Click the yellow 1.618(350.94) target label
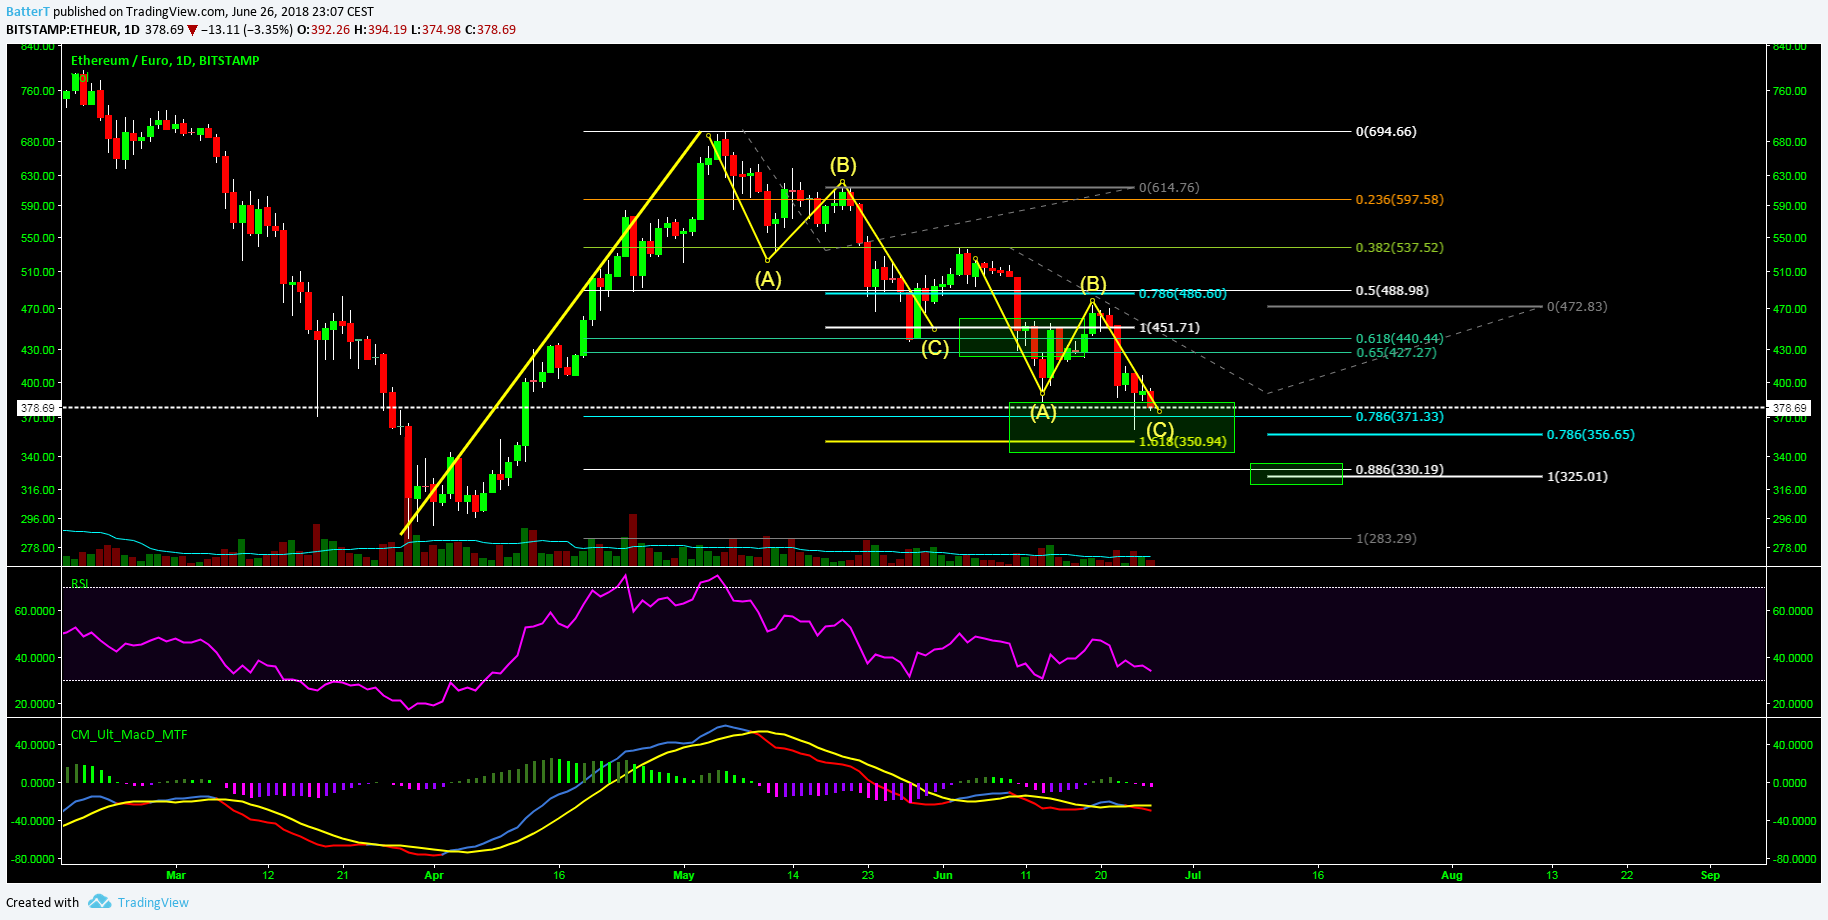Viewport: 1828px width, 920px height. point(1182,442)
